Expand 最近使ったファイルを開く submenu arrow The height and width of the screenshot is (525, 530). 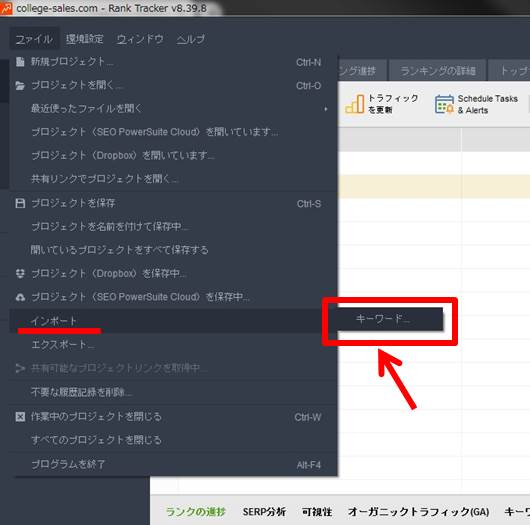(x=326, y=109)
